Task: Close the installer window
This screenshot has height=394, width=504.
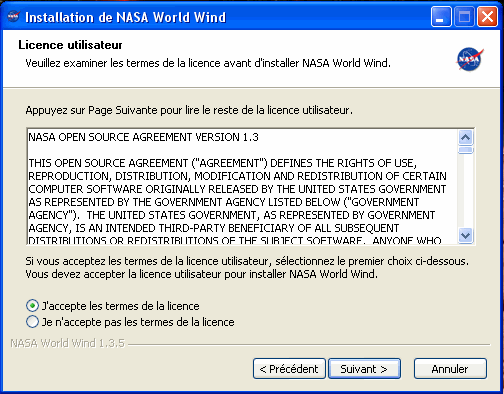Action: click(x=487, y=16)
